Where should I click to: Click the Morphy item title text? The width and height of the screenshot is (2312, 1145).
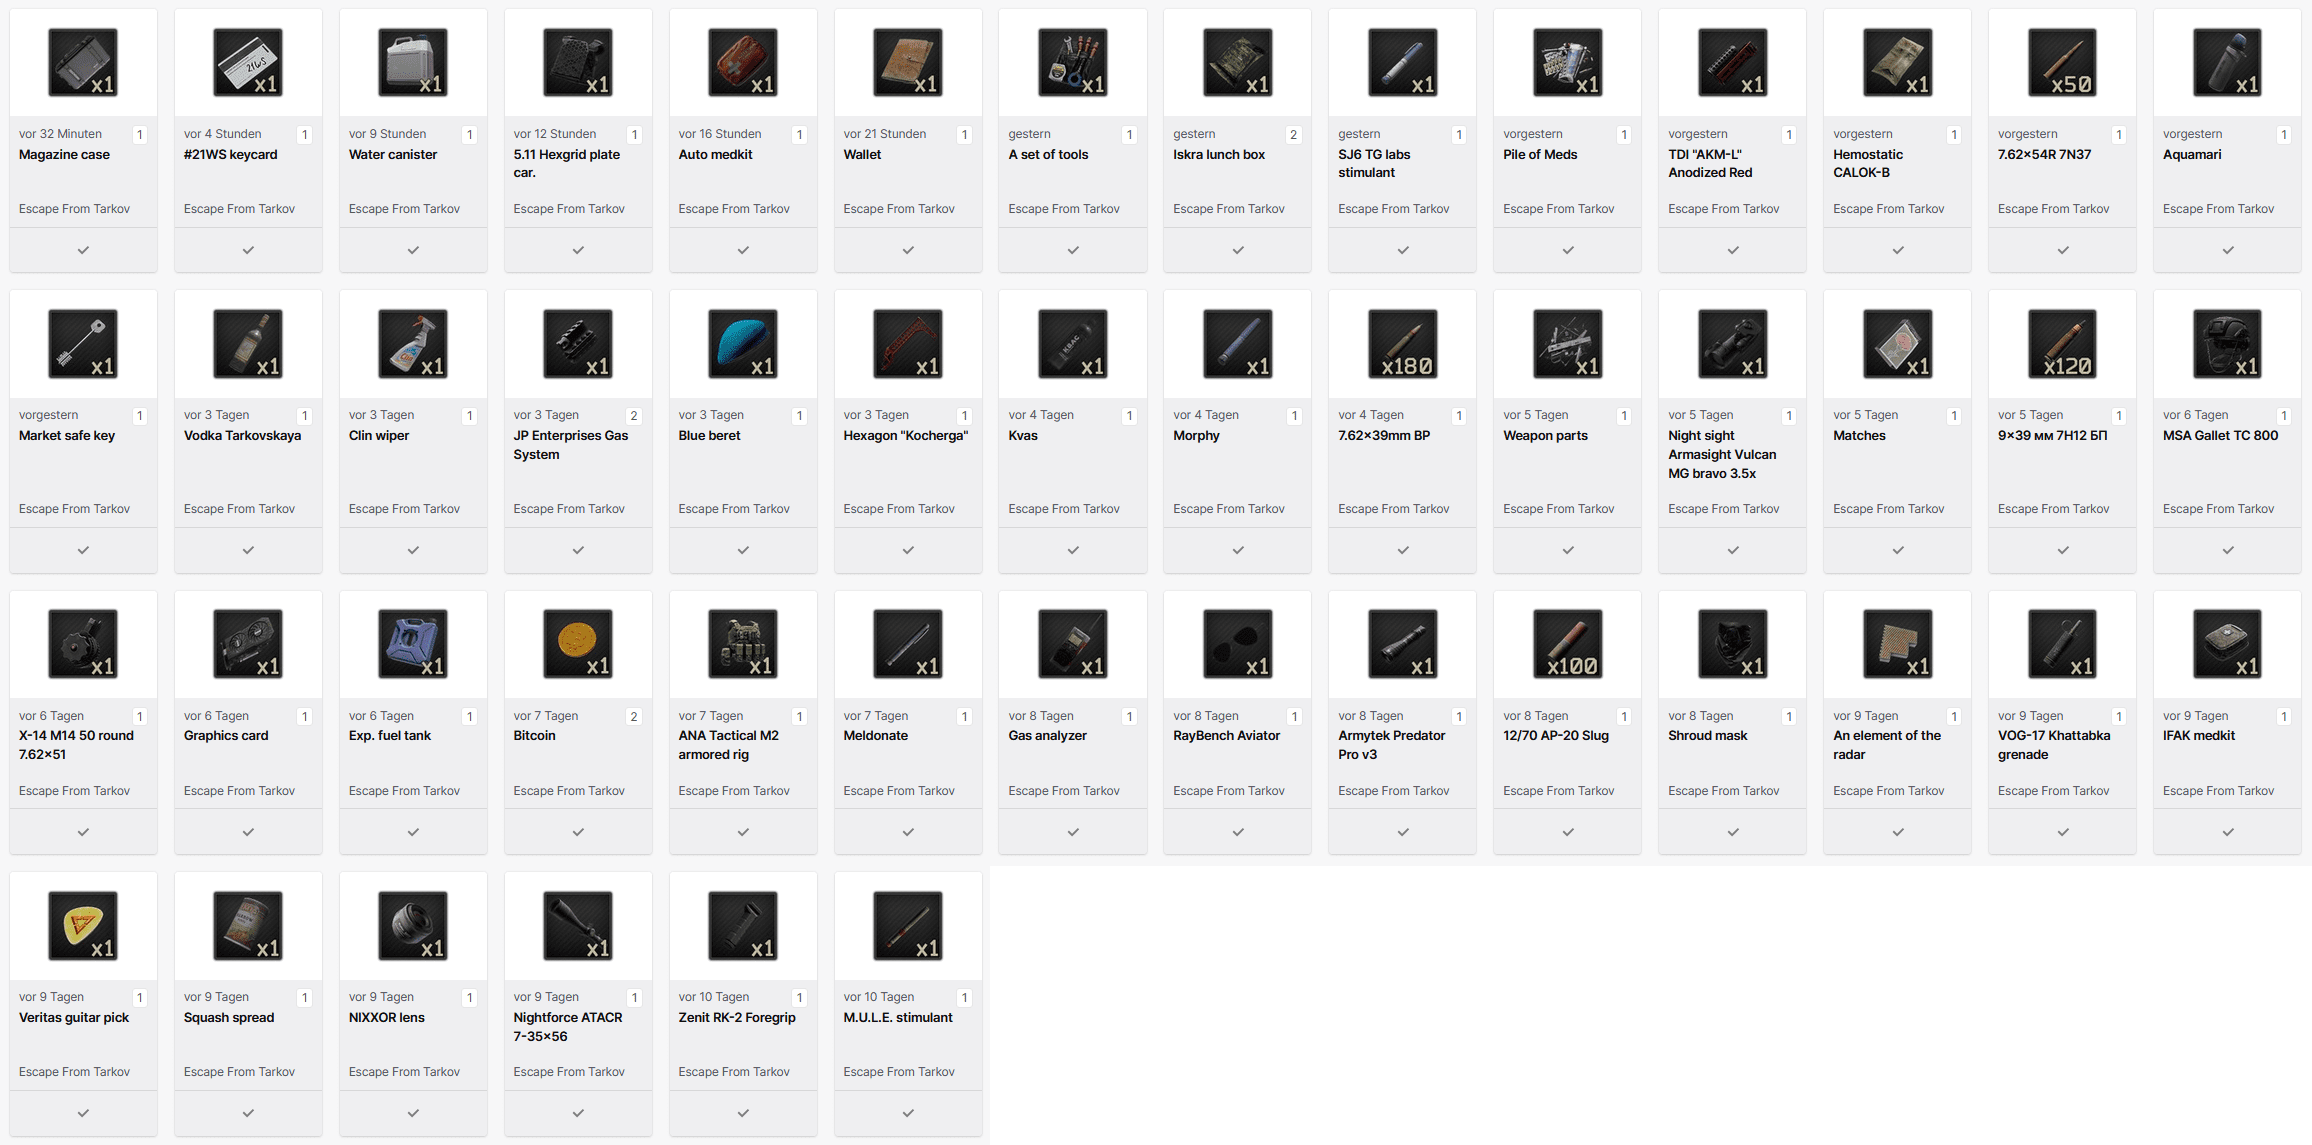pyautogui.click(x=1196, y=436)
